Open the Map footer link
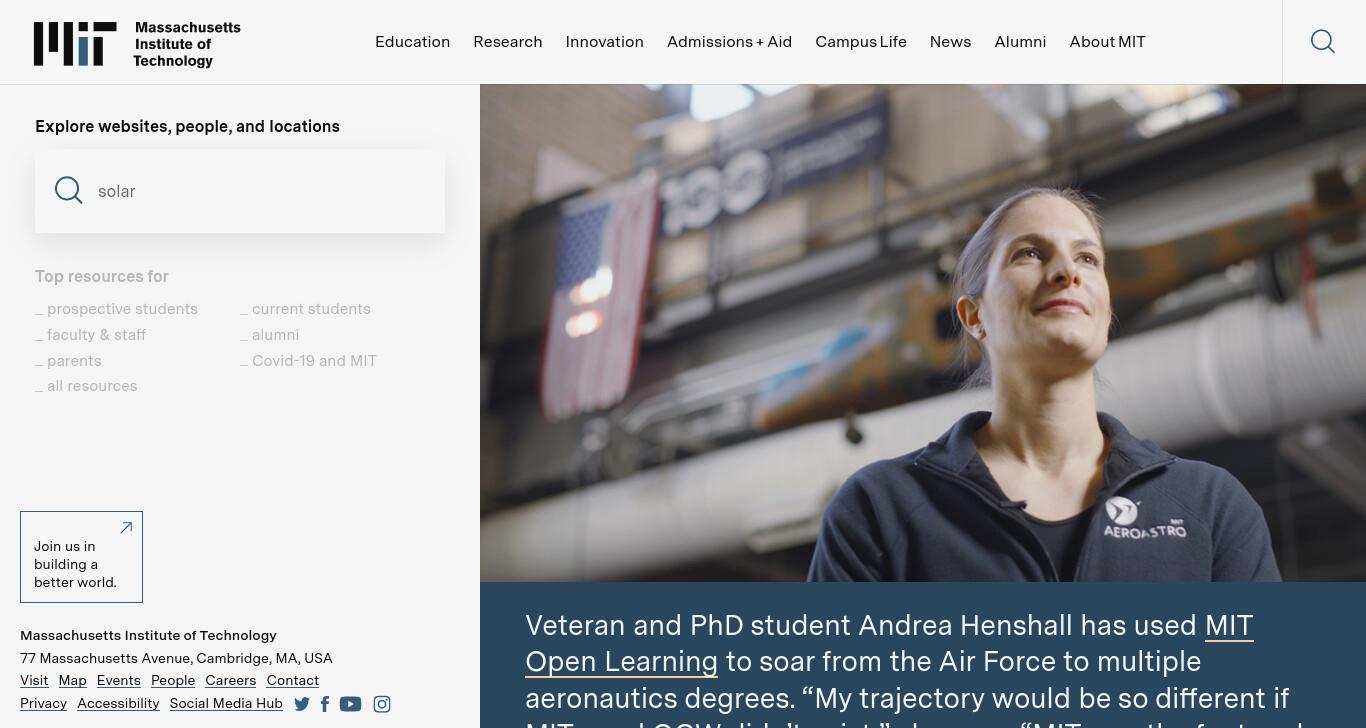This screenshot has width=1366, height=728. (73, 680)
